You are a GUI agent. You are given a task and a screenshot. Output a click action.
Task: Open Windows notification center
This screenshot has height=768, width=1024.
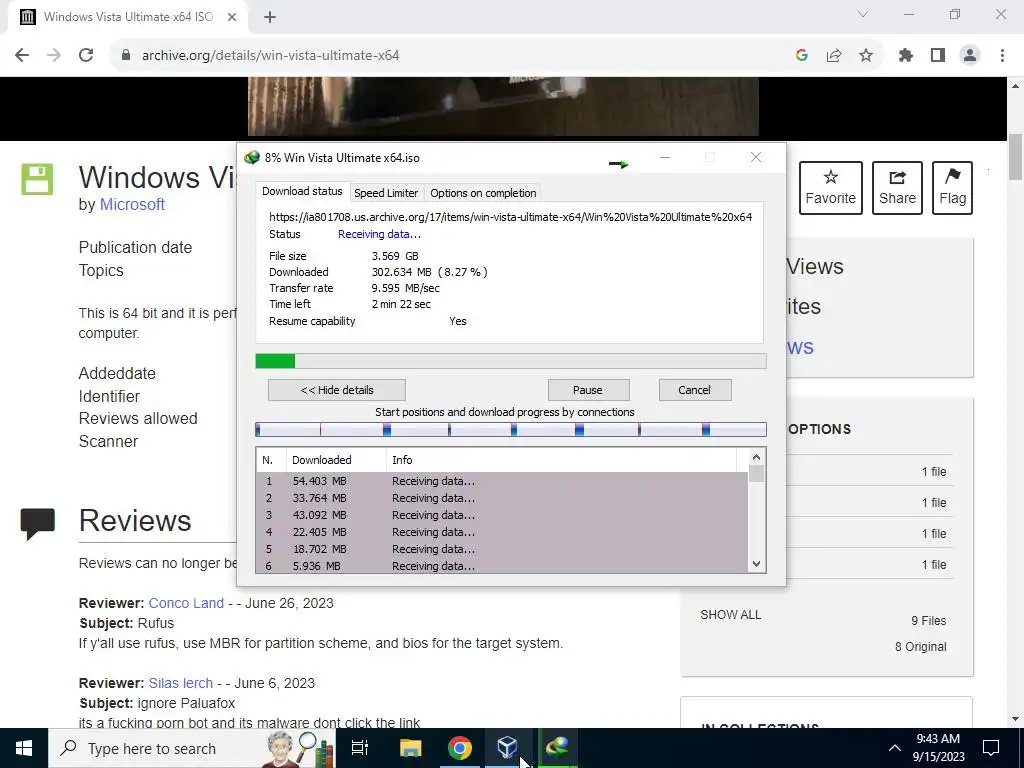pos(991,748)
